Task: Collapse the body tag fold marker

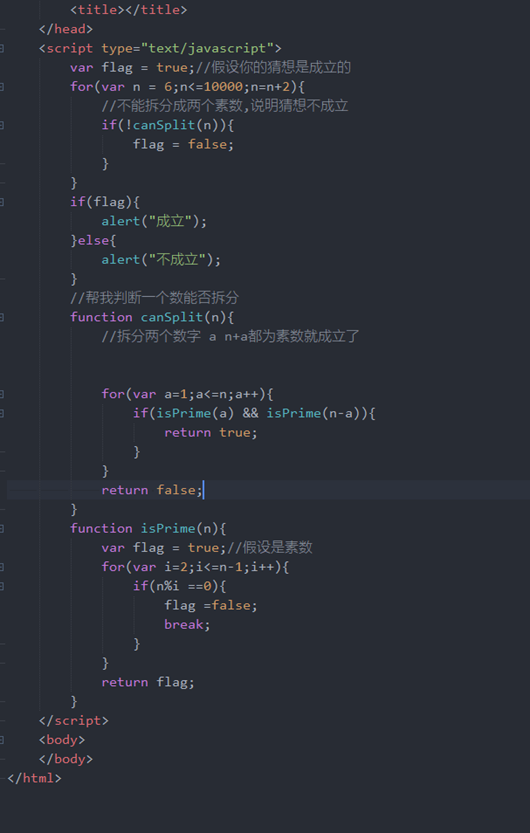Action: [2, 740]
